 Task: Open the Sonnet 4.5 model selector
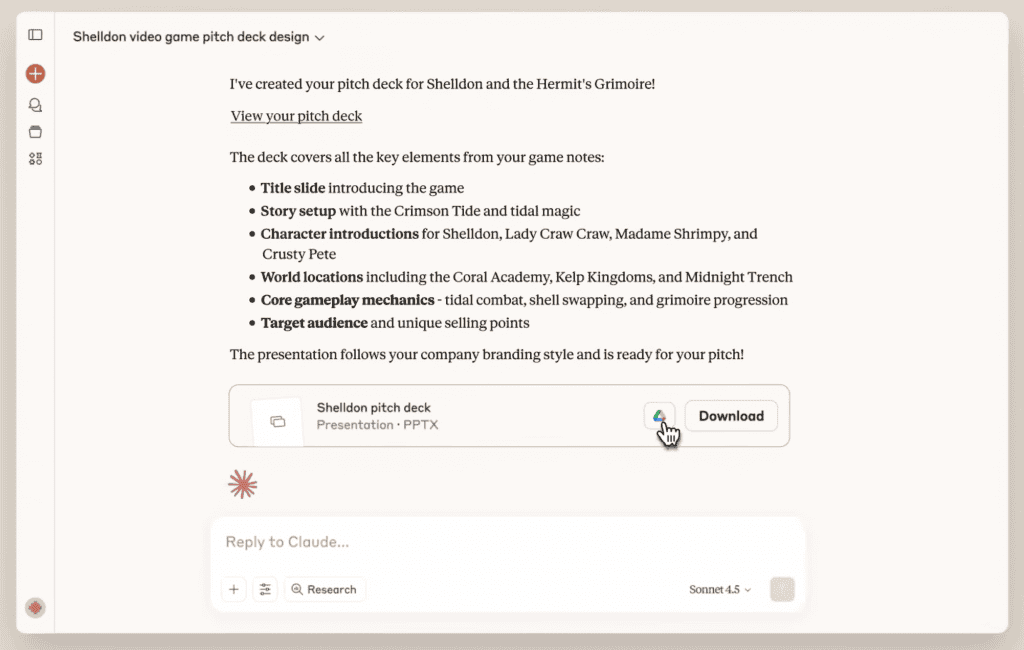click(720, 590)
